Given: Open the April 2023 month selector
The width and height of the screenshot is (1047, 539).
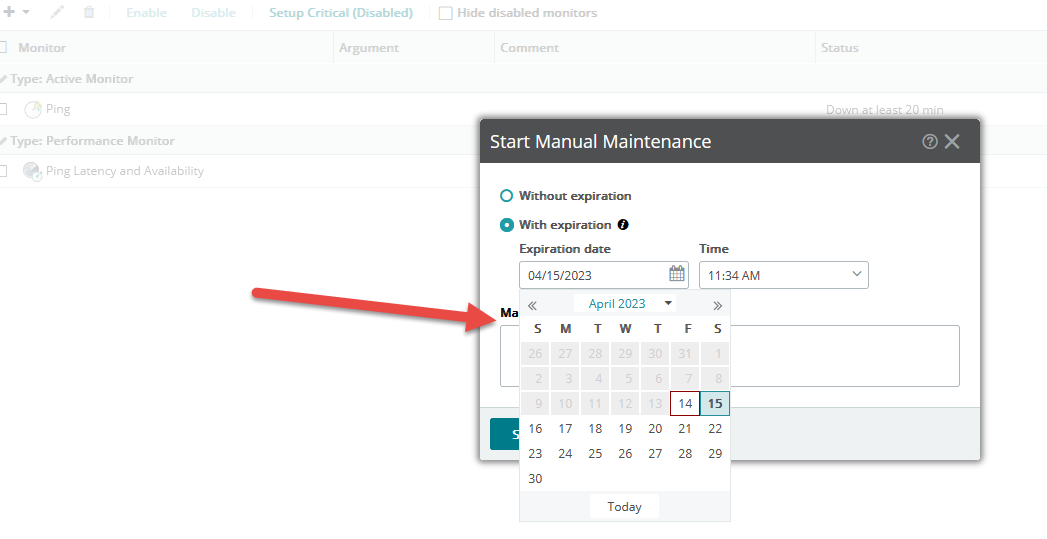Looking at the screenshot, I should pos(625,303).
